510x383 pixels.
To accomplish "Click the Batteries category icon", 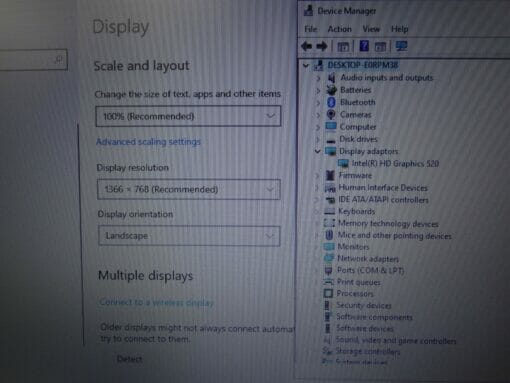I will (x=331, y=90).
